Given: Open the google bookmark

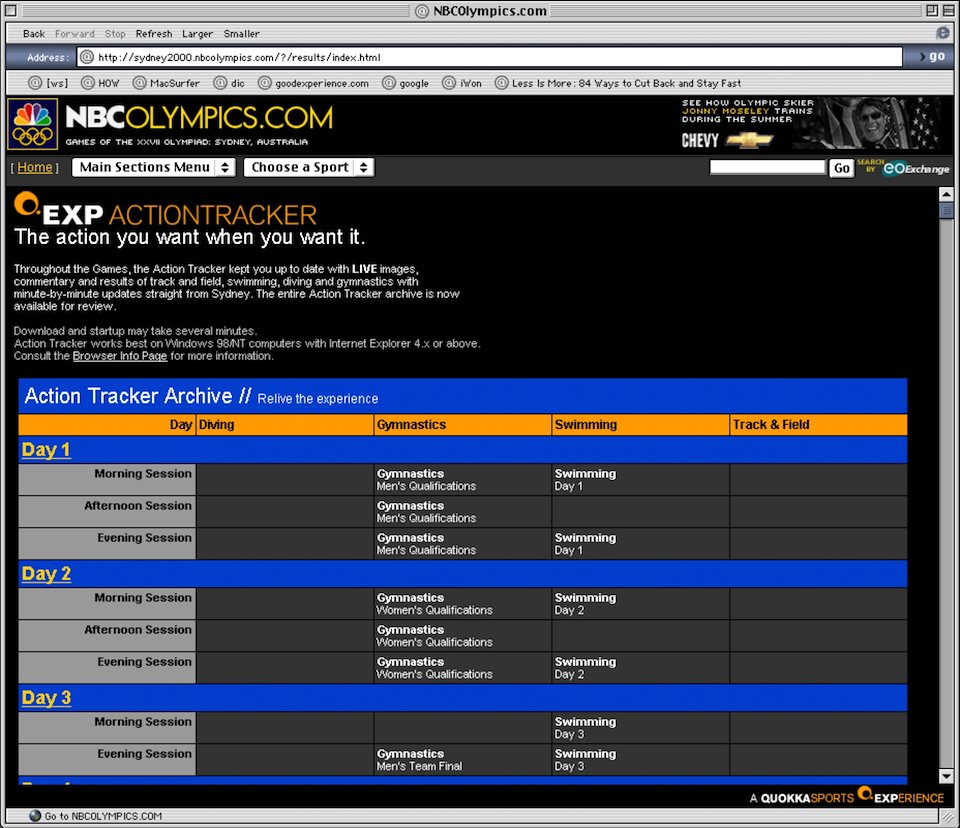Looking at the screenshot, I should pos(405,83).
